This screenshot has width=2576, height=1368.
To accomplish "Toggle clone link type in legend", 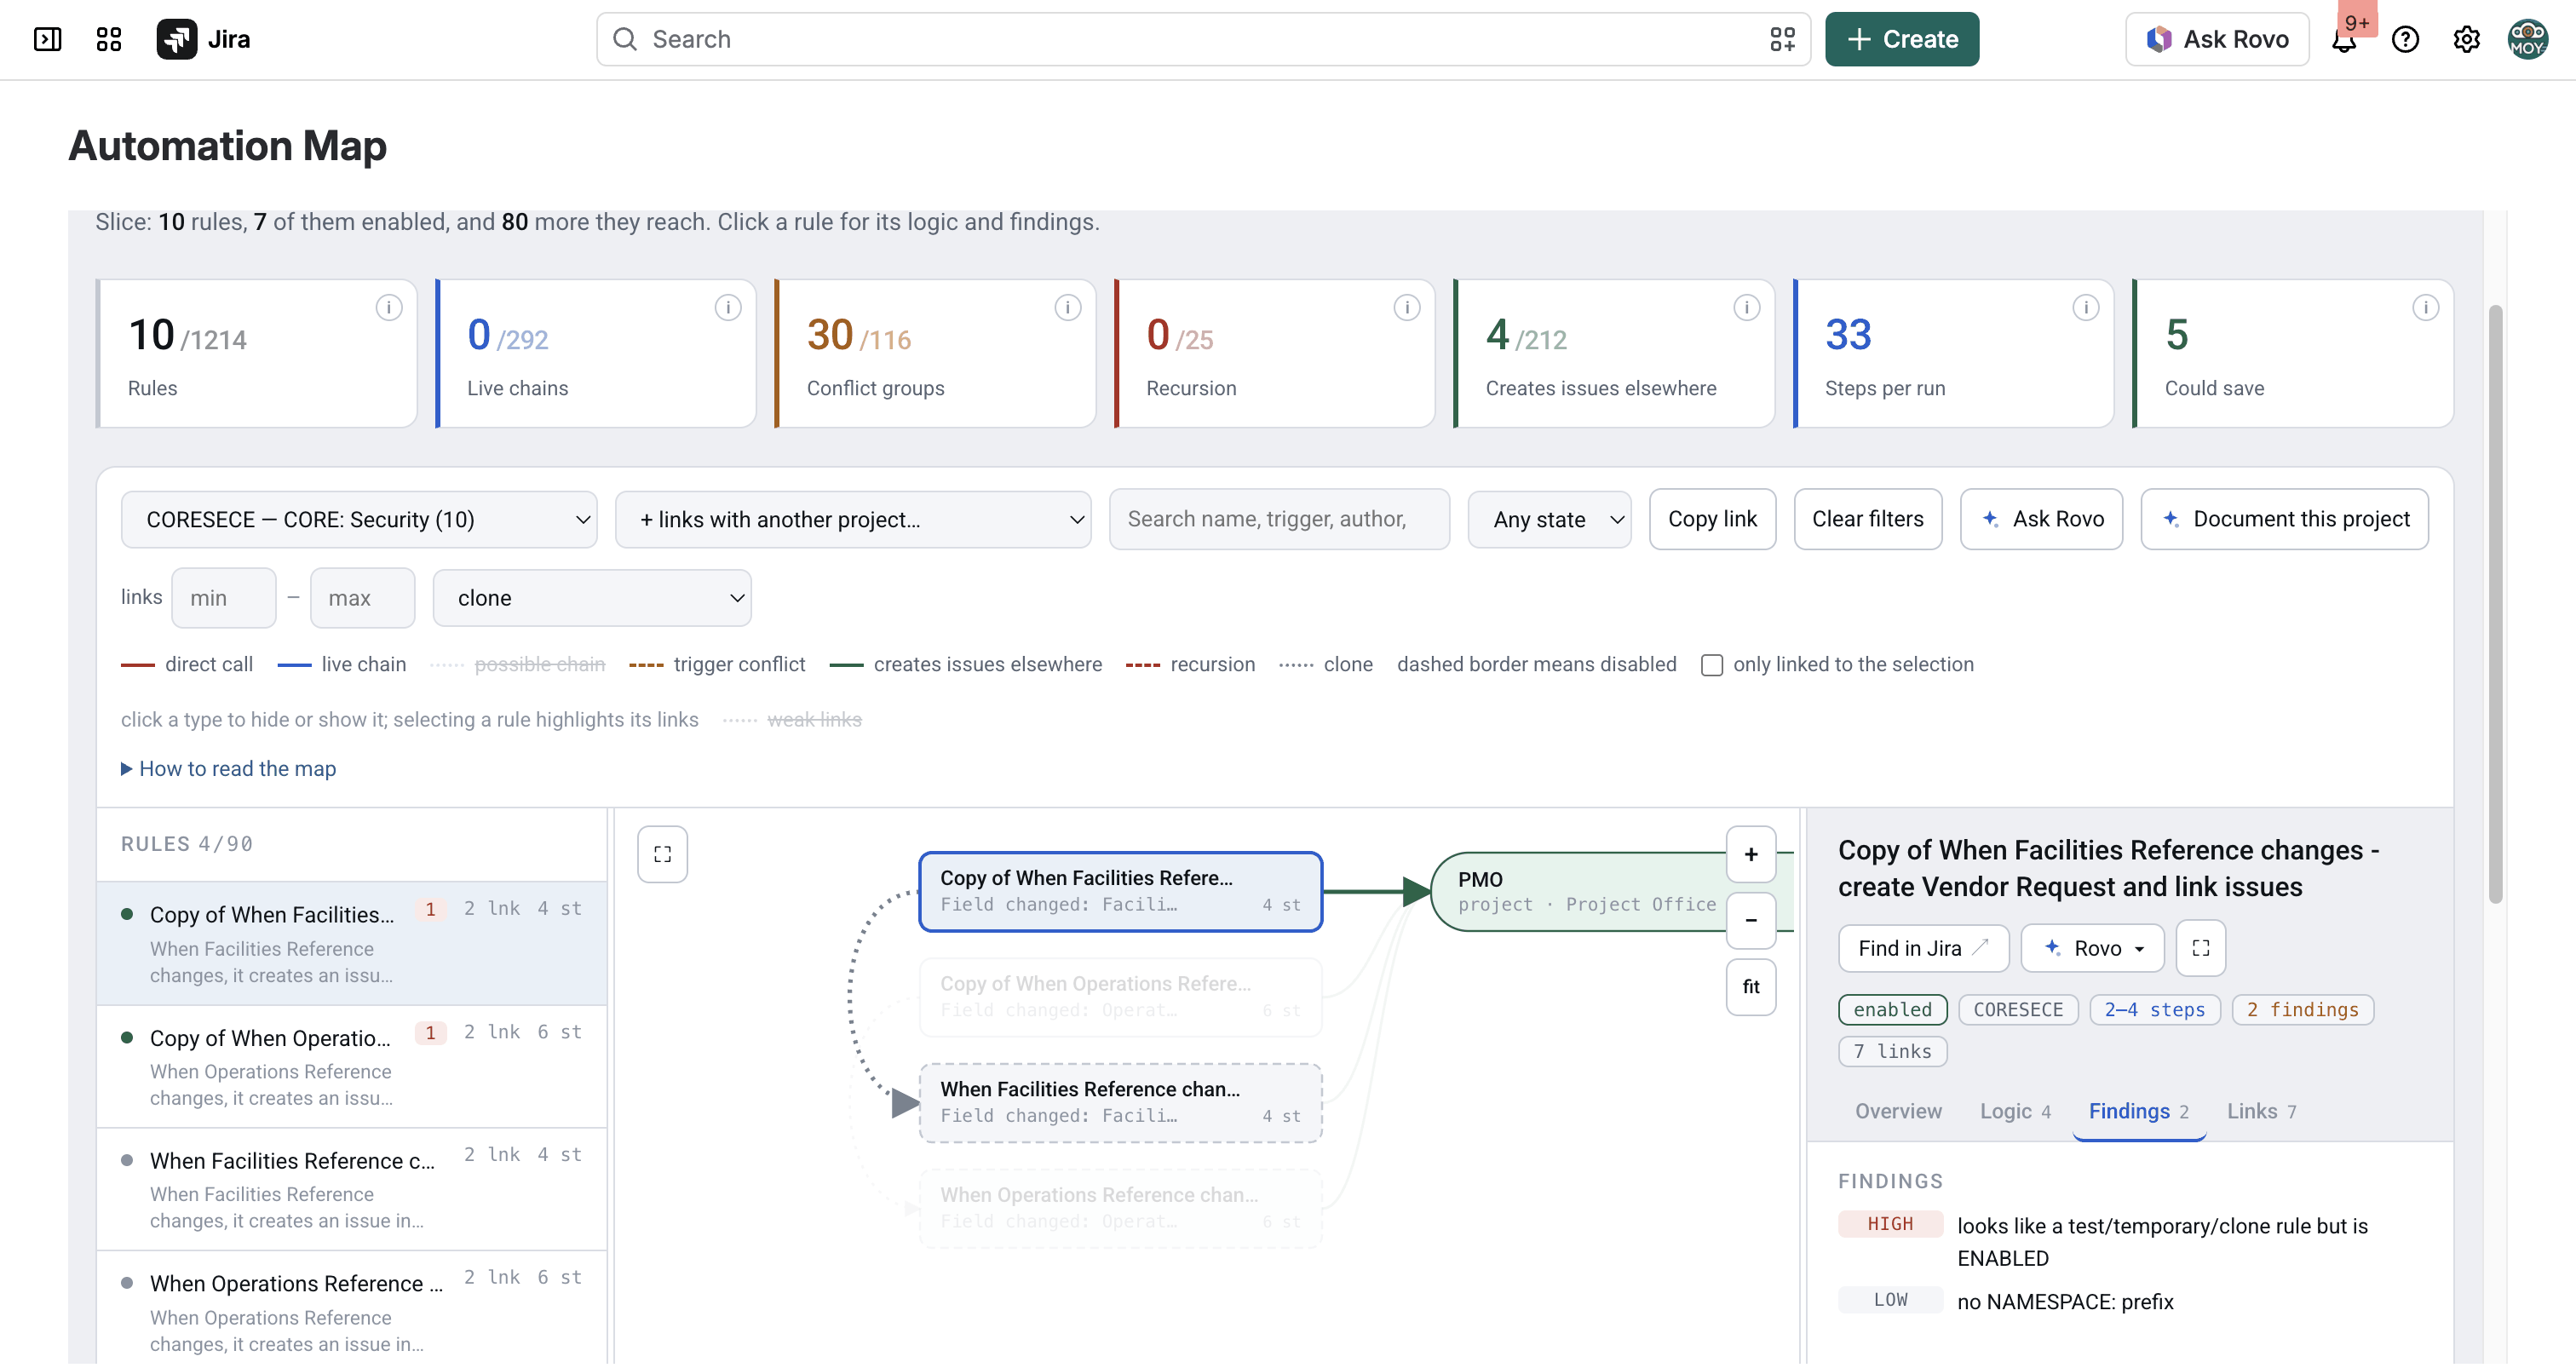I will [1326, 664].
